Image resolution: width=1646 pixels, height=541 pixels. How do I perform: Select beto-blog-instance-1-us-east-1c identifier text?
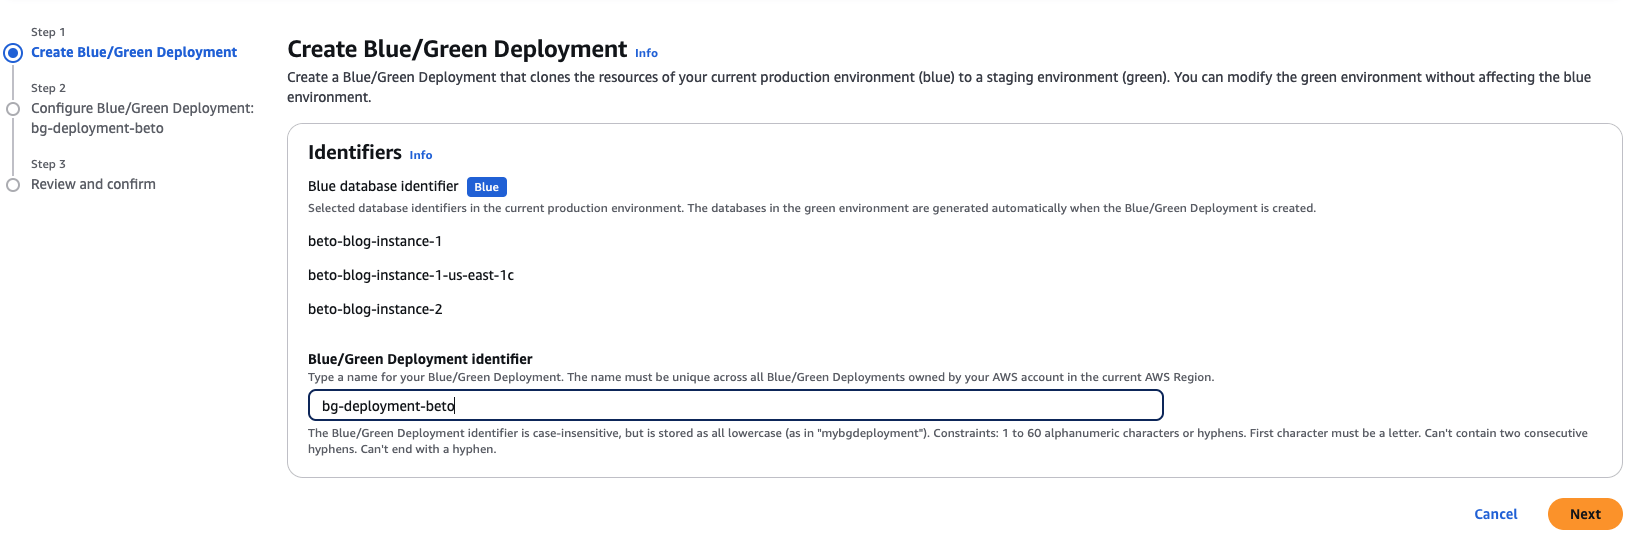click(411, 275)
